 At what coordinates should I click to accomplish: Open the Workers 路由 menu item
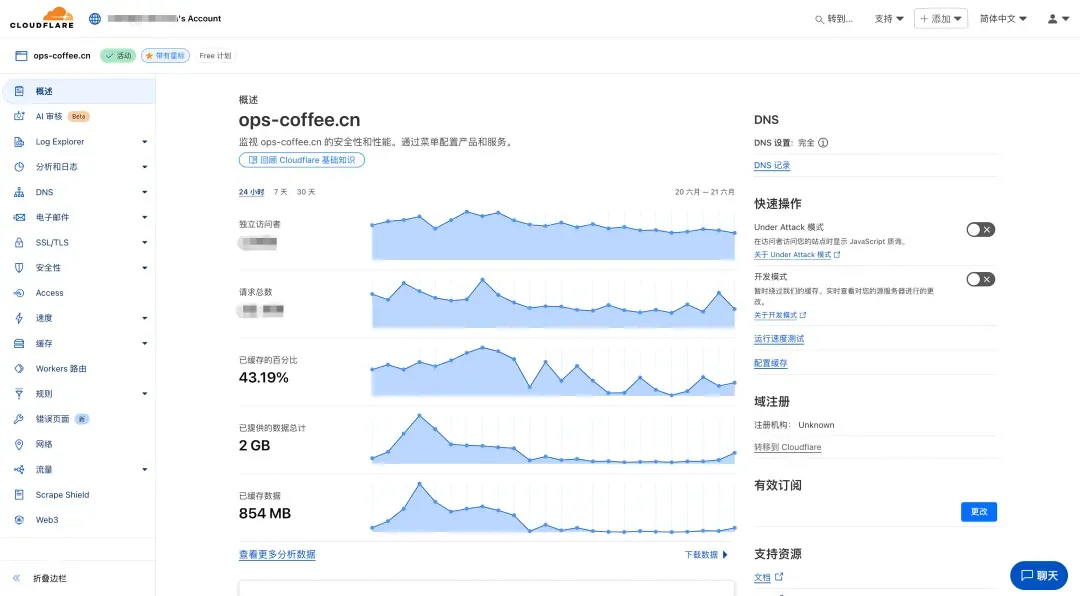click(x=78, y=369)
